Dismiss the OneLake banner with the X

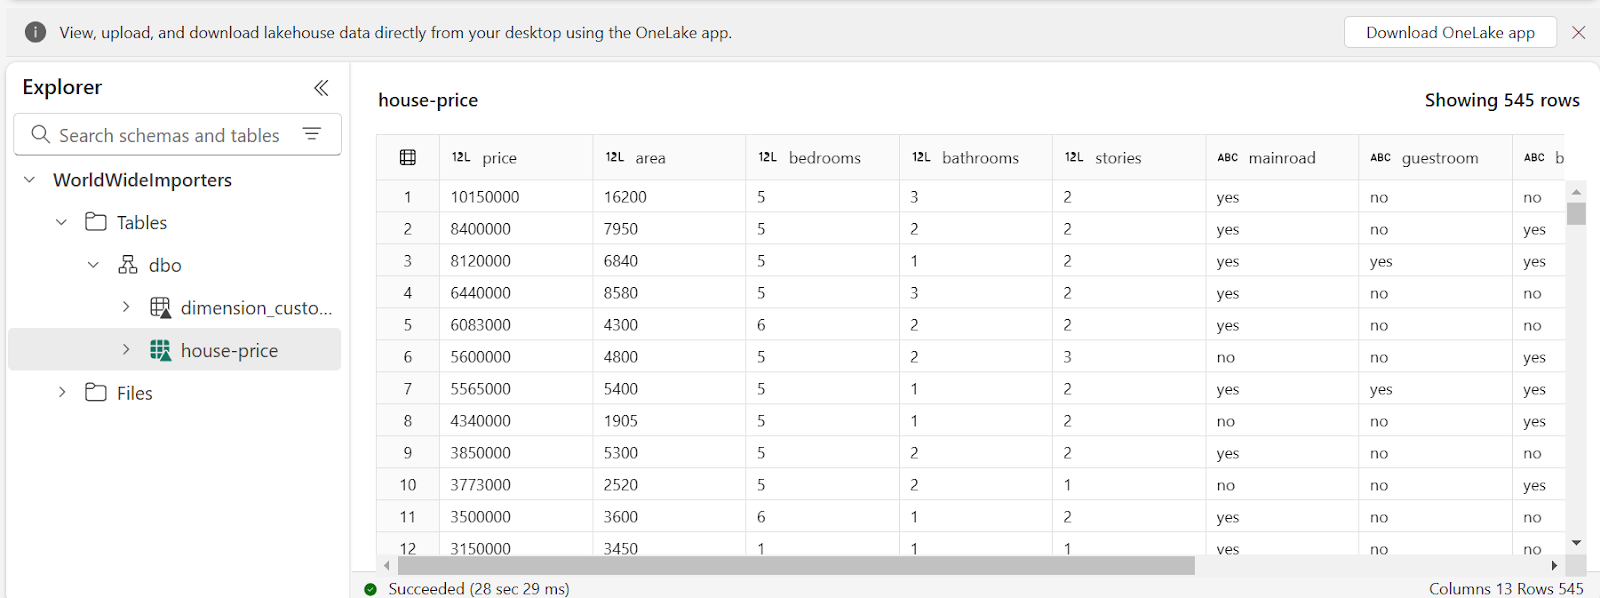pos(1579,32)
